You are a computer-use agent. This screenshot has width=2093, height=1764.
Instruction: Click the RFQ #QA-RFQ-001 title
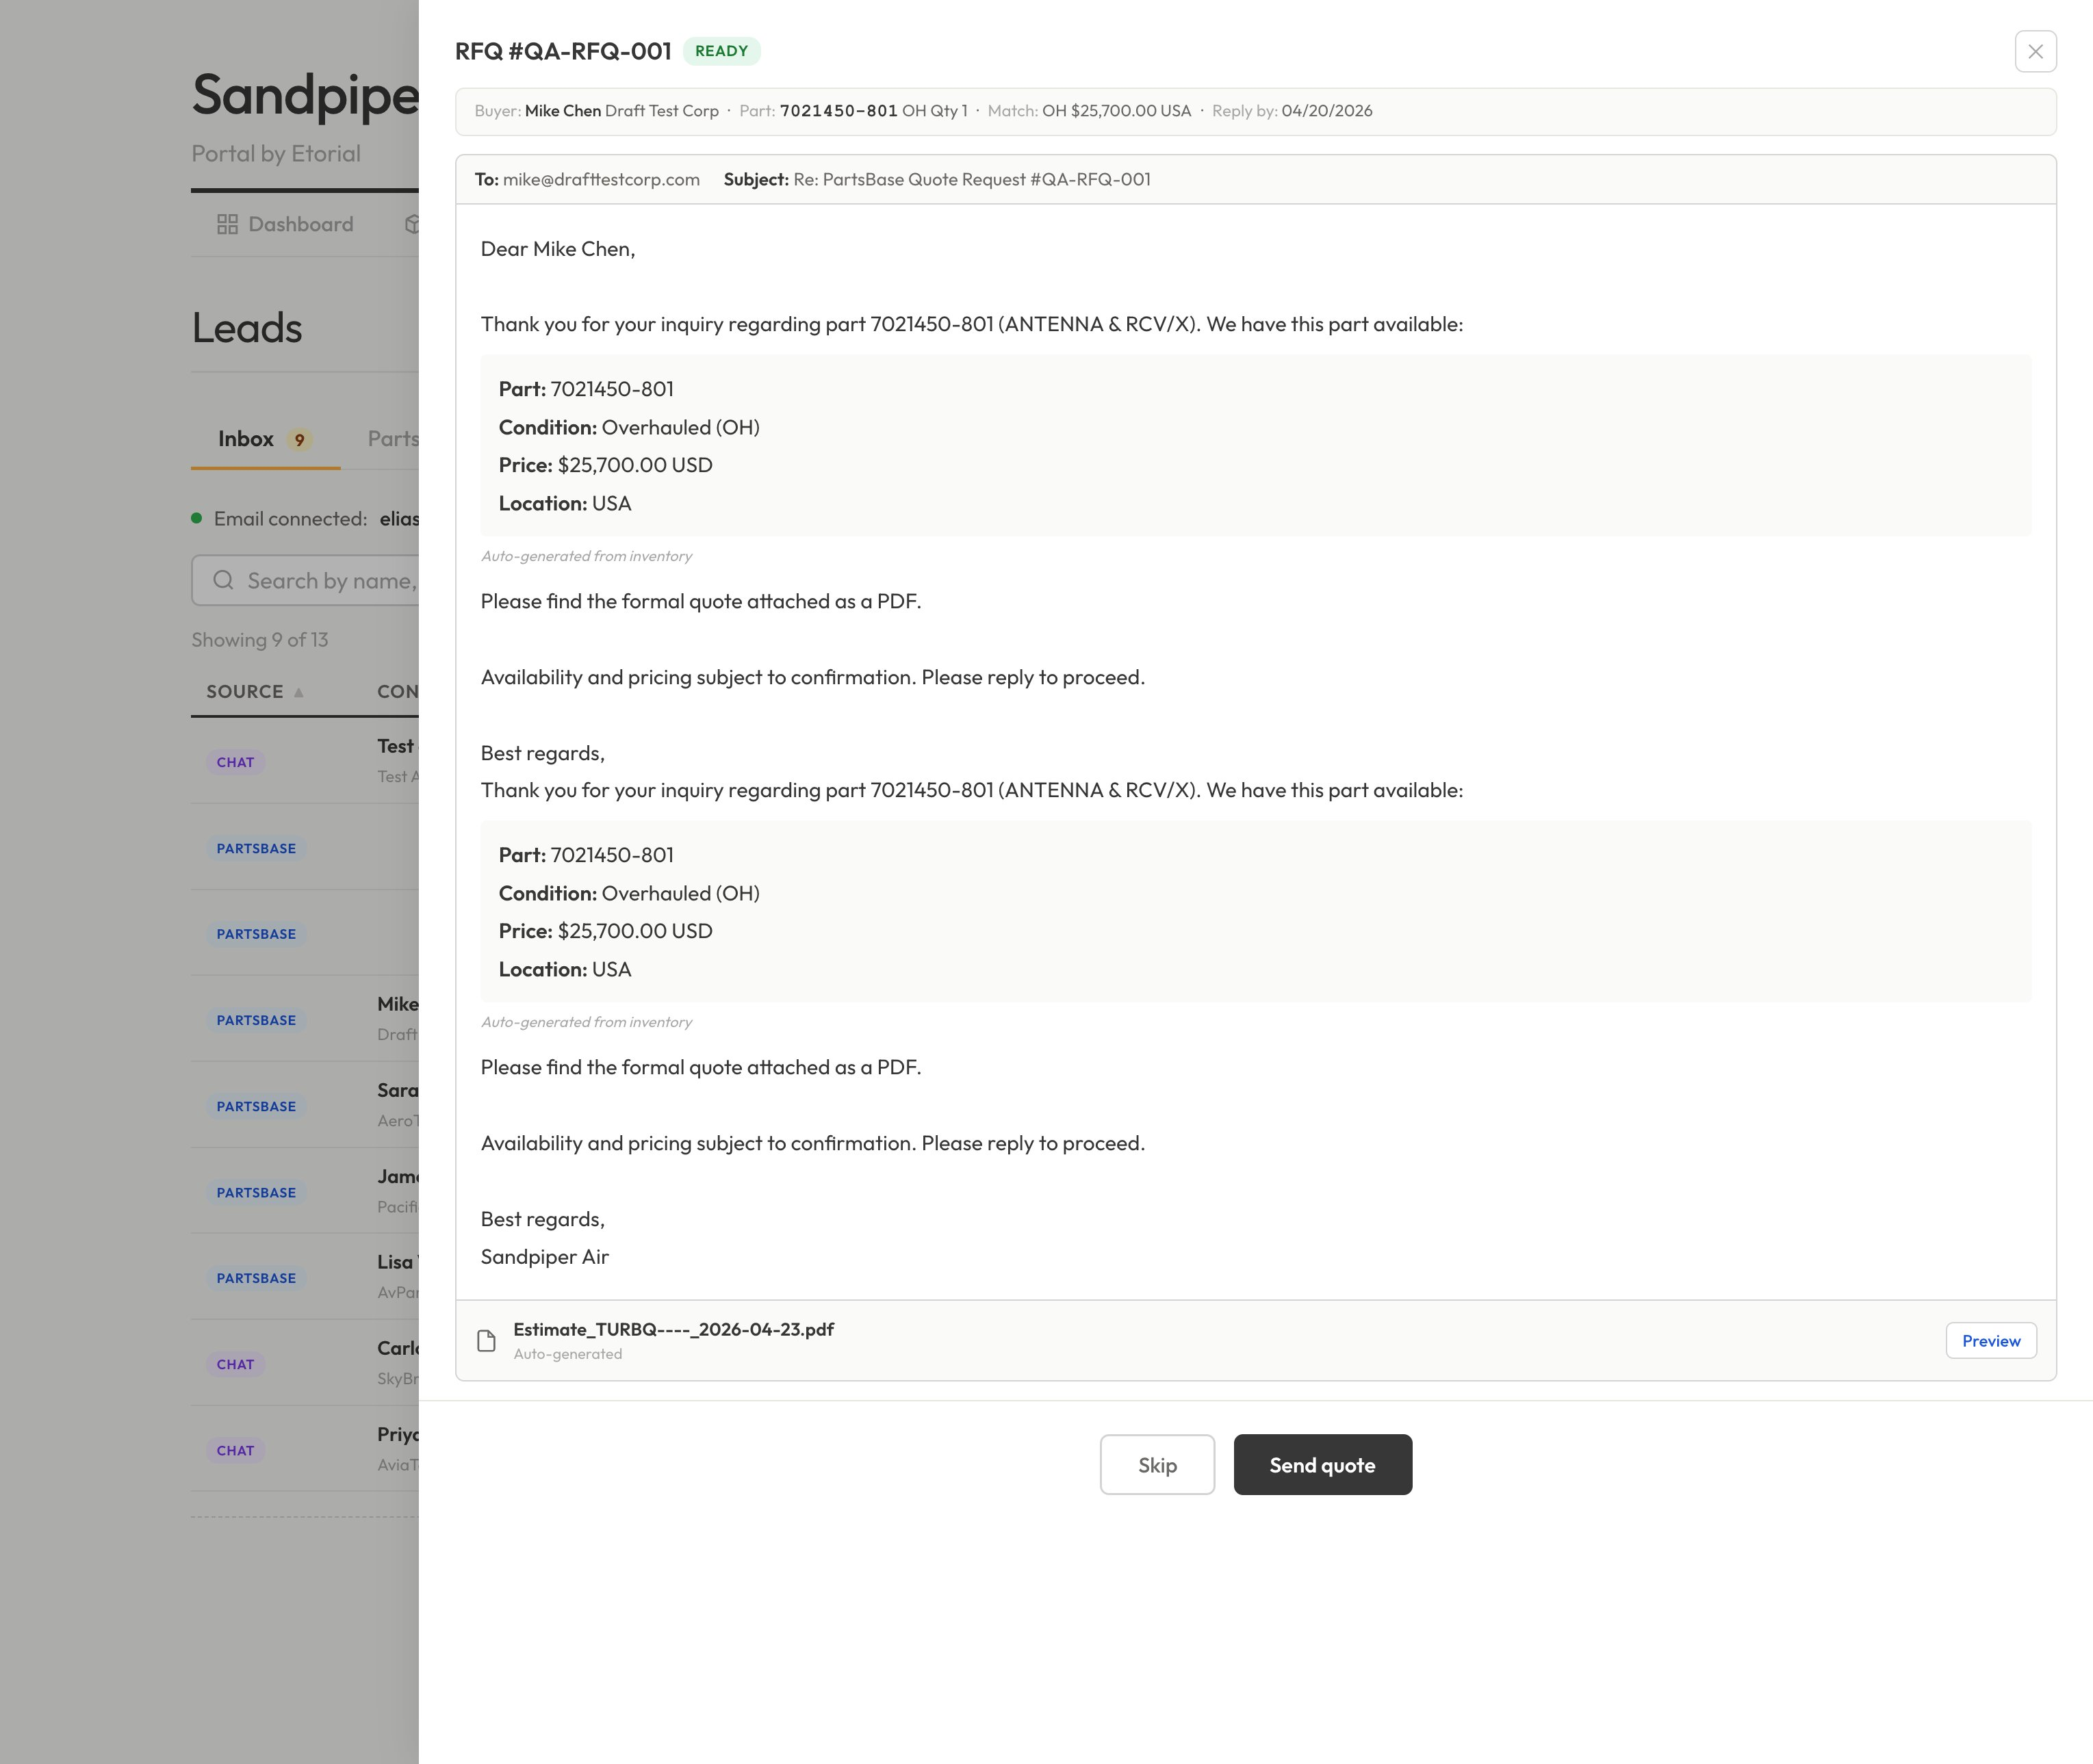click(x=563, y=51)
